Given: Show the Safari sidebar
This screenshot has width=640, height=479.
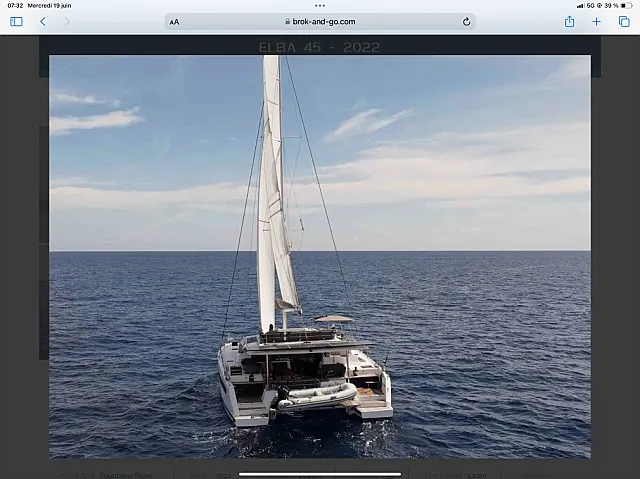Looking at the screenshot, I should (x=16, y=22).
